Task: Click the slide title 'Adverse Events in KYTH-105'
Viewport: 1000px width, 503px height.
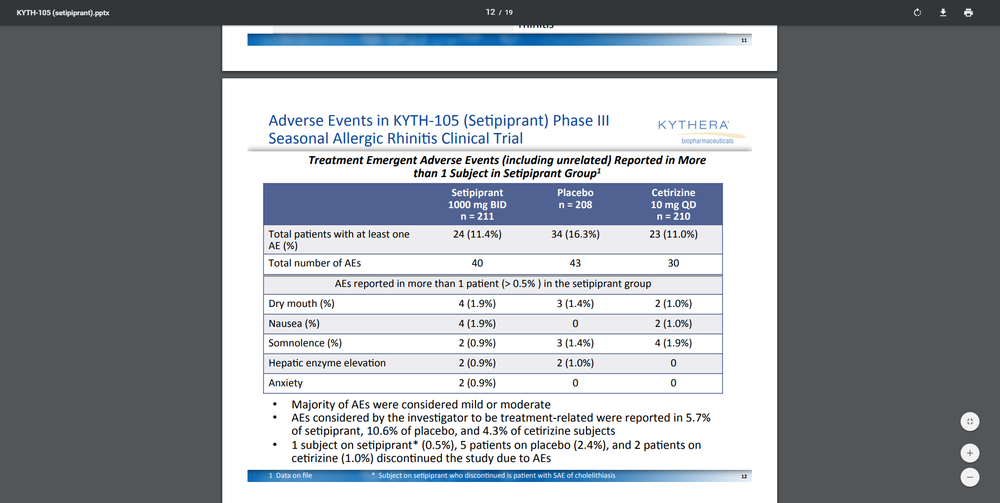Action: tap(438, 129)
